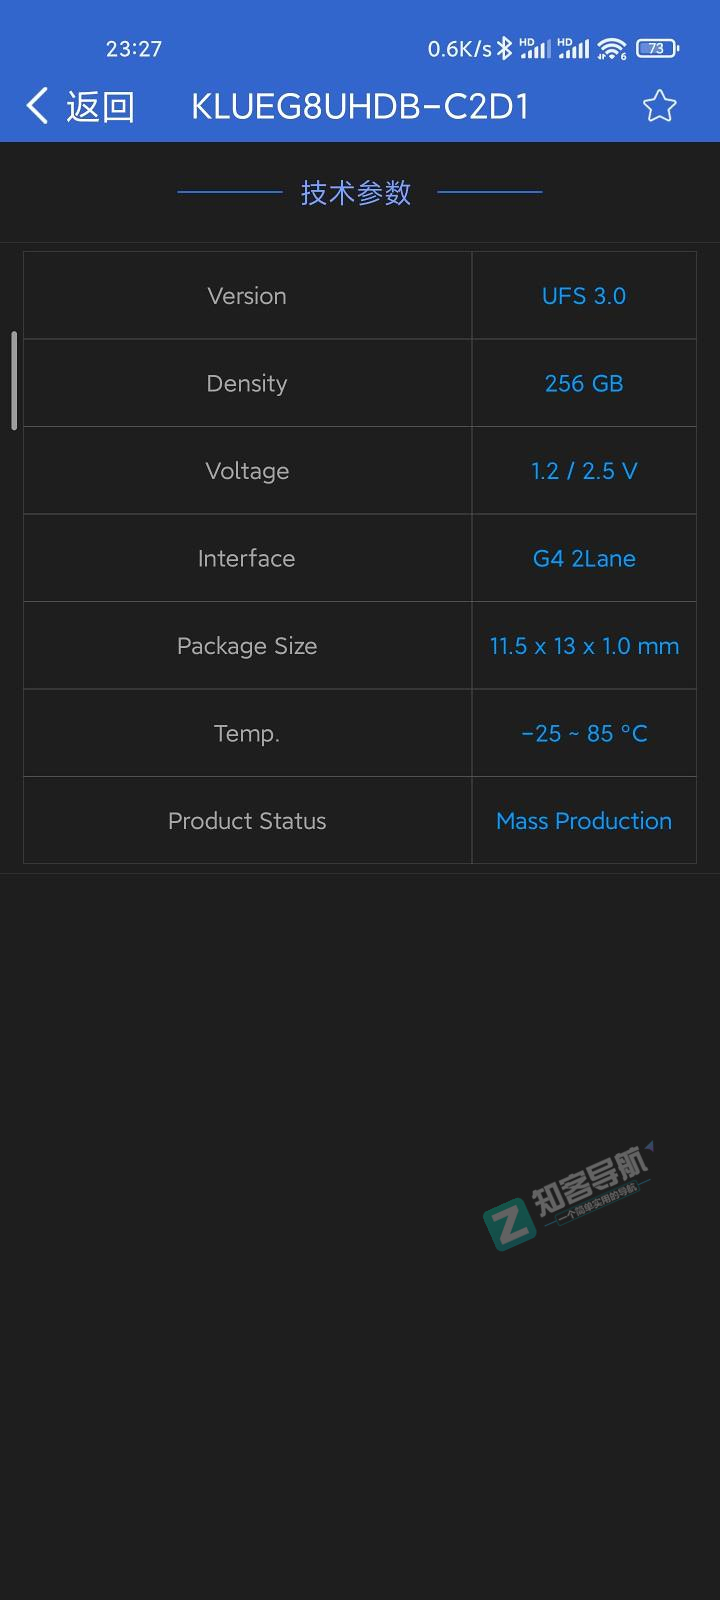This screenshot has height=1600, width=720.
Task: Tap the 1.2 / 2.5 V voltage value
Action: click(584, 471)
